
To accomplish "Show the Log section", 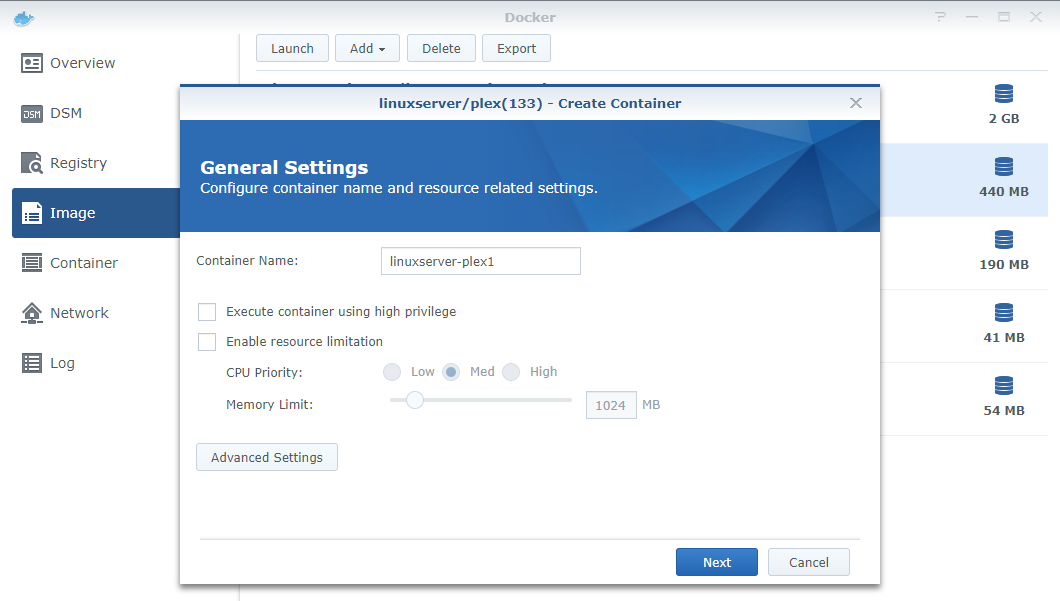I will coord(62,363).
